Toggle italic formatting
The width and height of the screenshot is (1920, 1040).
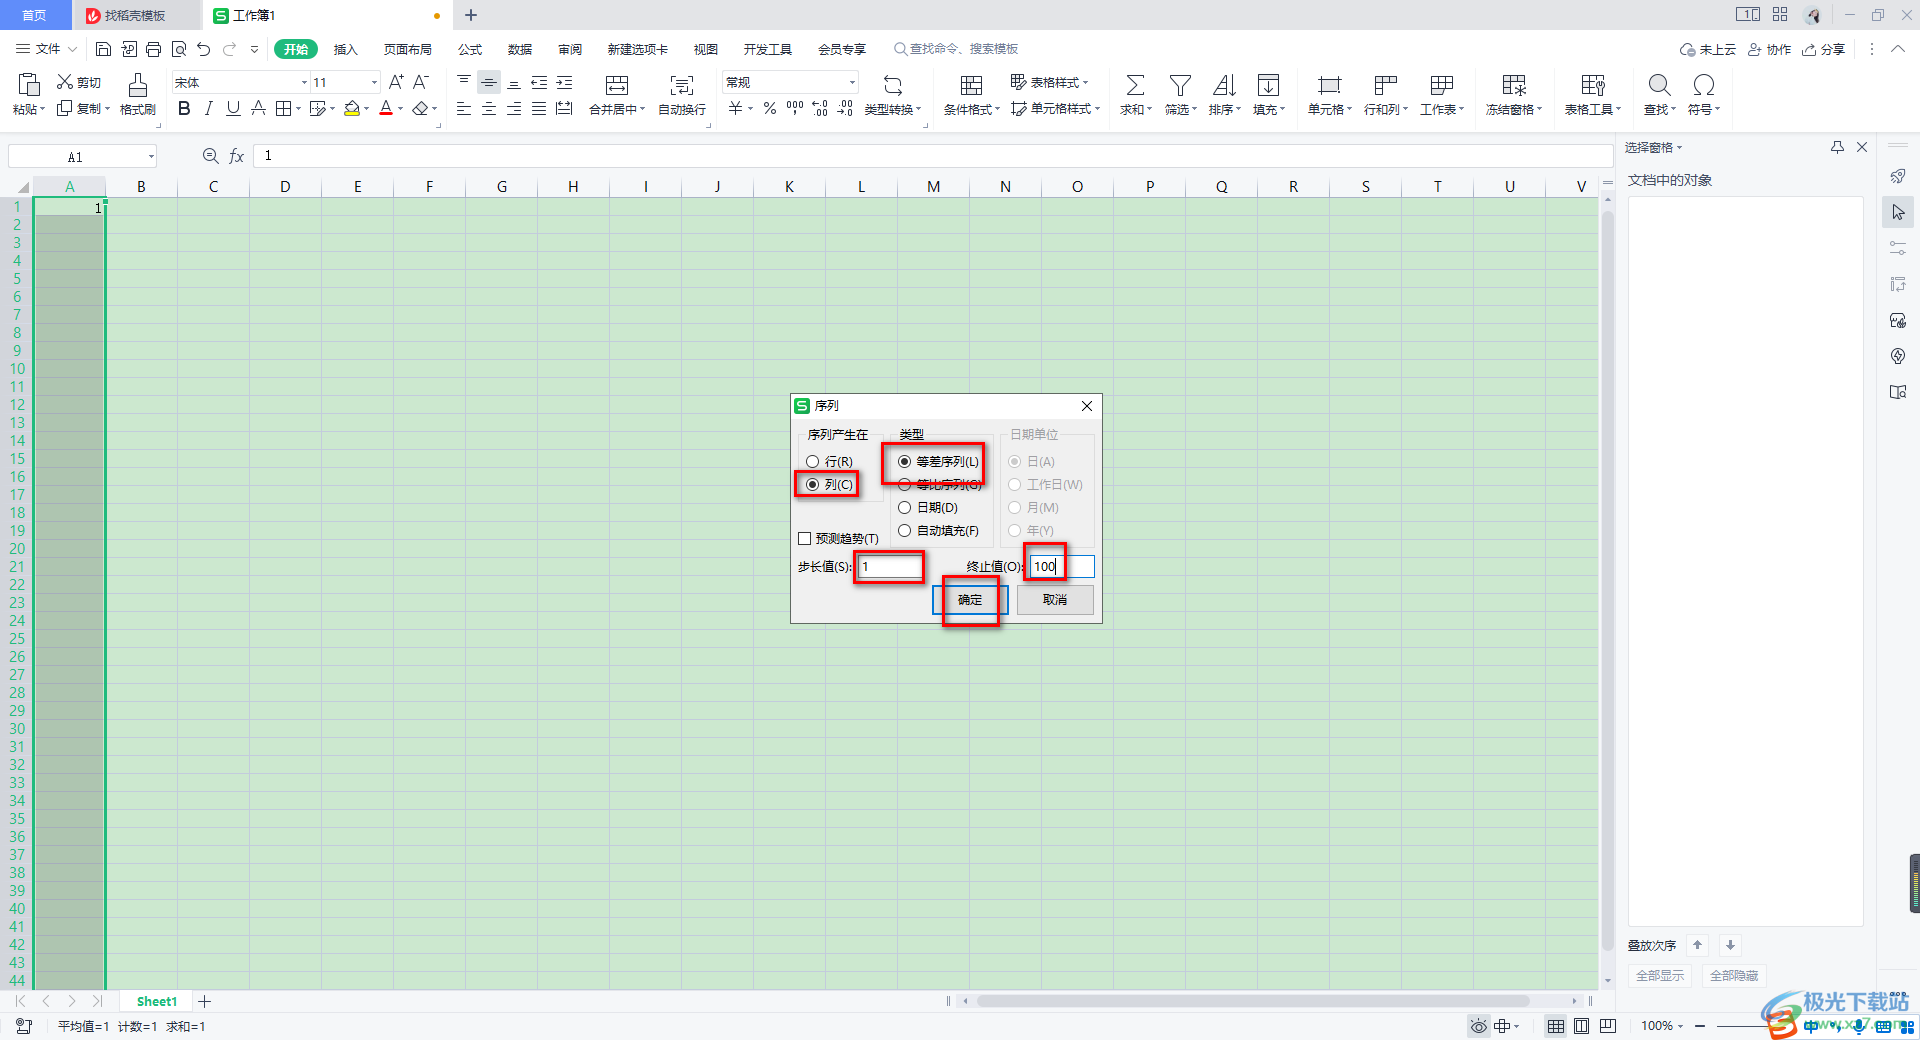[208, 109]
